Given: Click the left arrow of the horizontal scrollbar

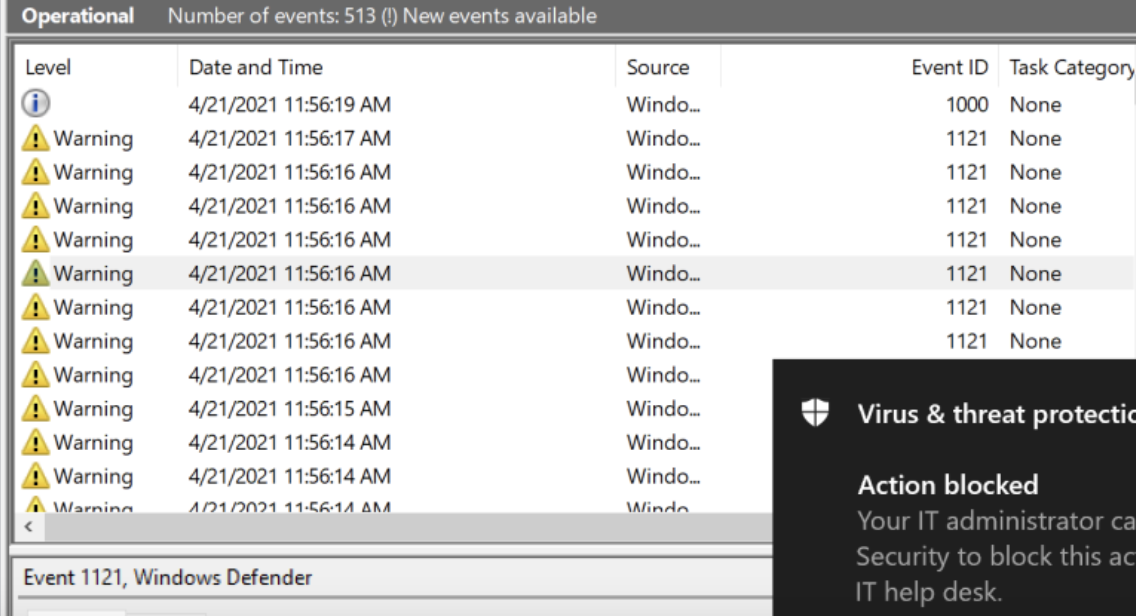Looking at the screenshot, I should point(28,526).
